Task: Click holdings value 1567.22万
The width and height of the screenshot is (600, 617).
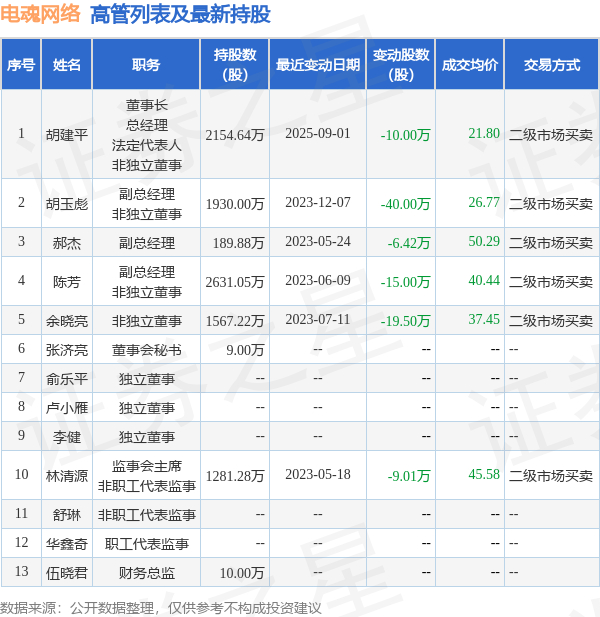Action: 234,321
